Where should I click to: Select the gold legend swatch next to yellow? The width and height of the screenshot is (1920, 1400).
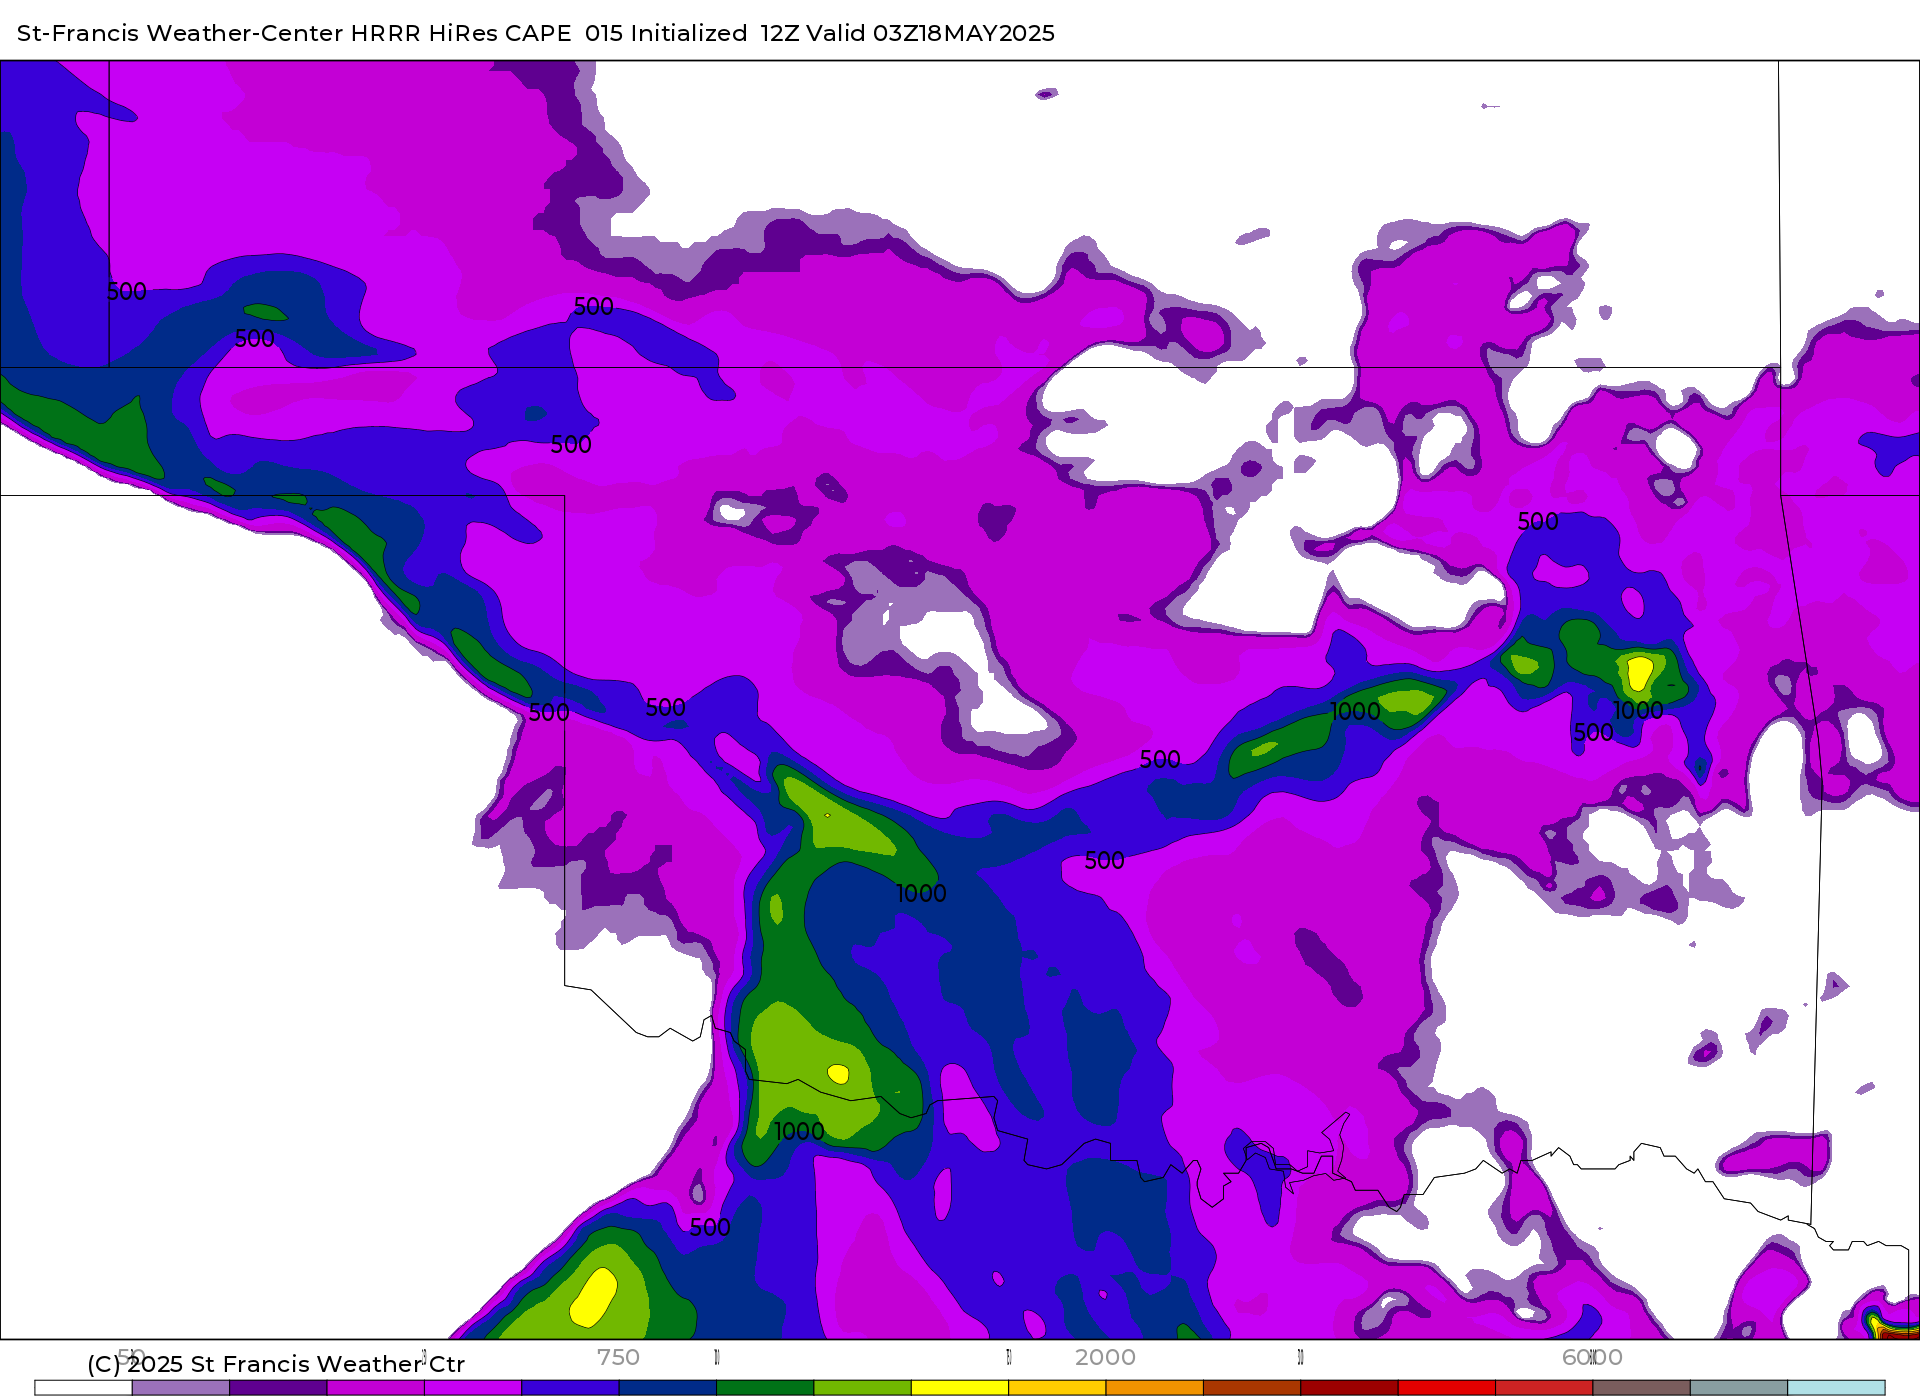1057,1388
